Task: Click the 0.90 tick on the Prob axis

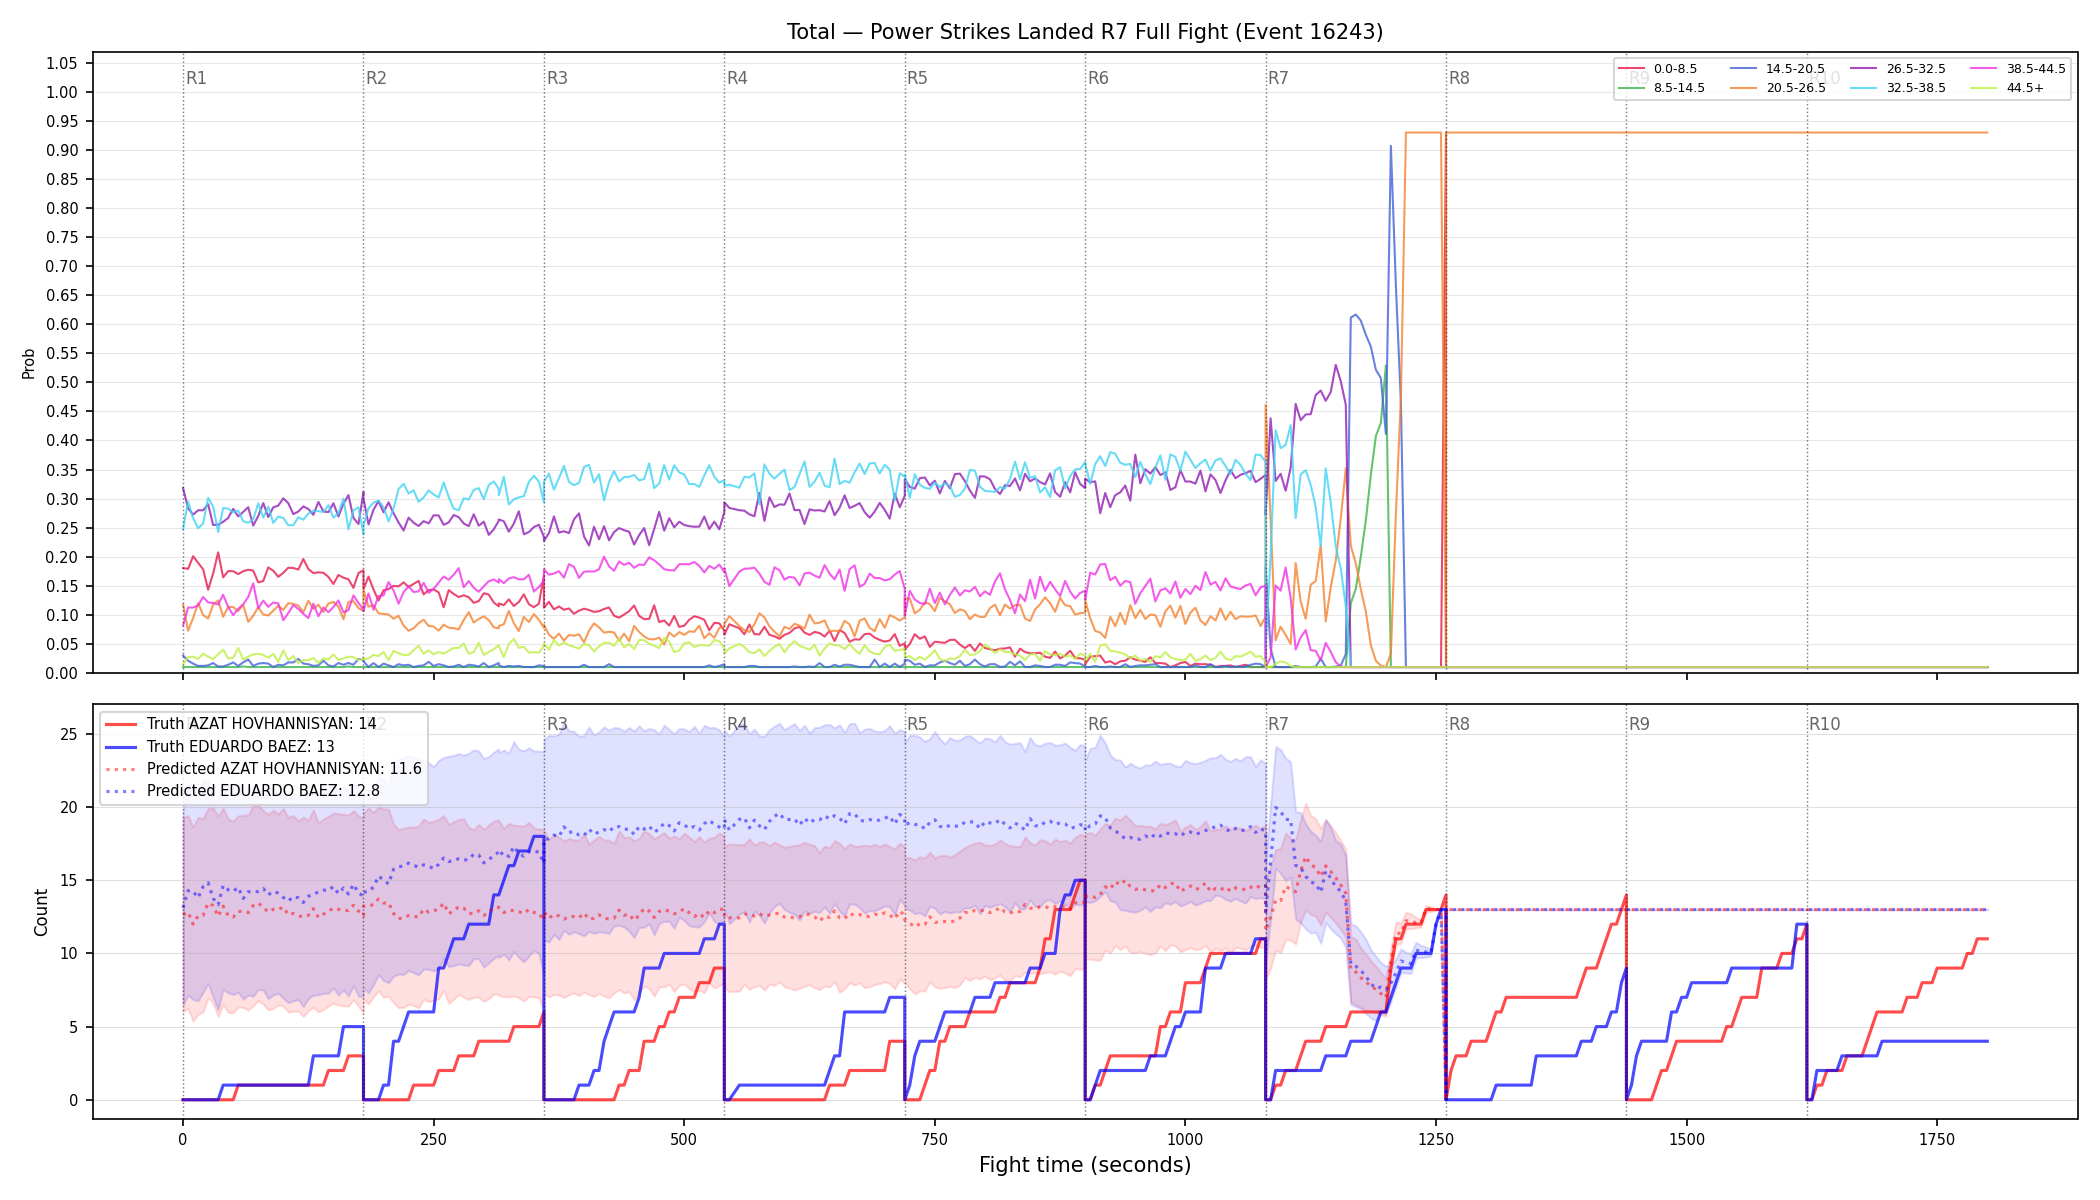Action: pos(62,150)
